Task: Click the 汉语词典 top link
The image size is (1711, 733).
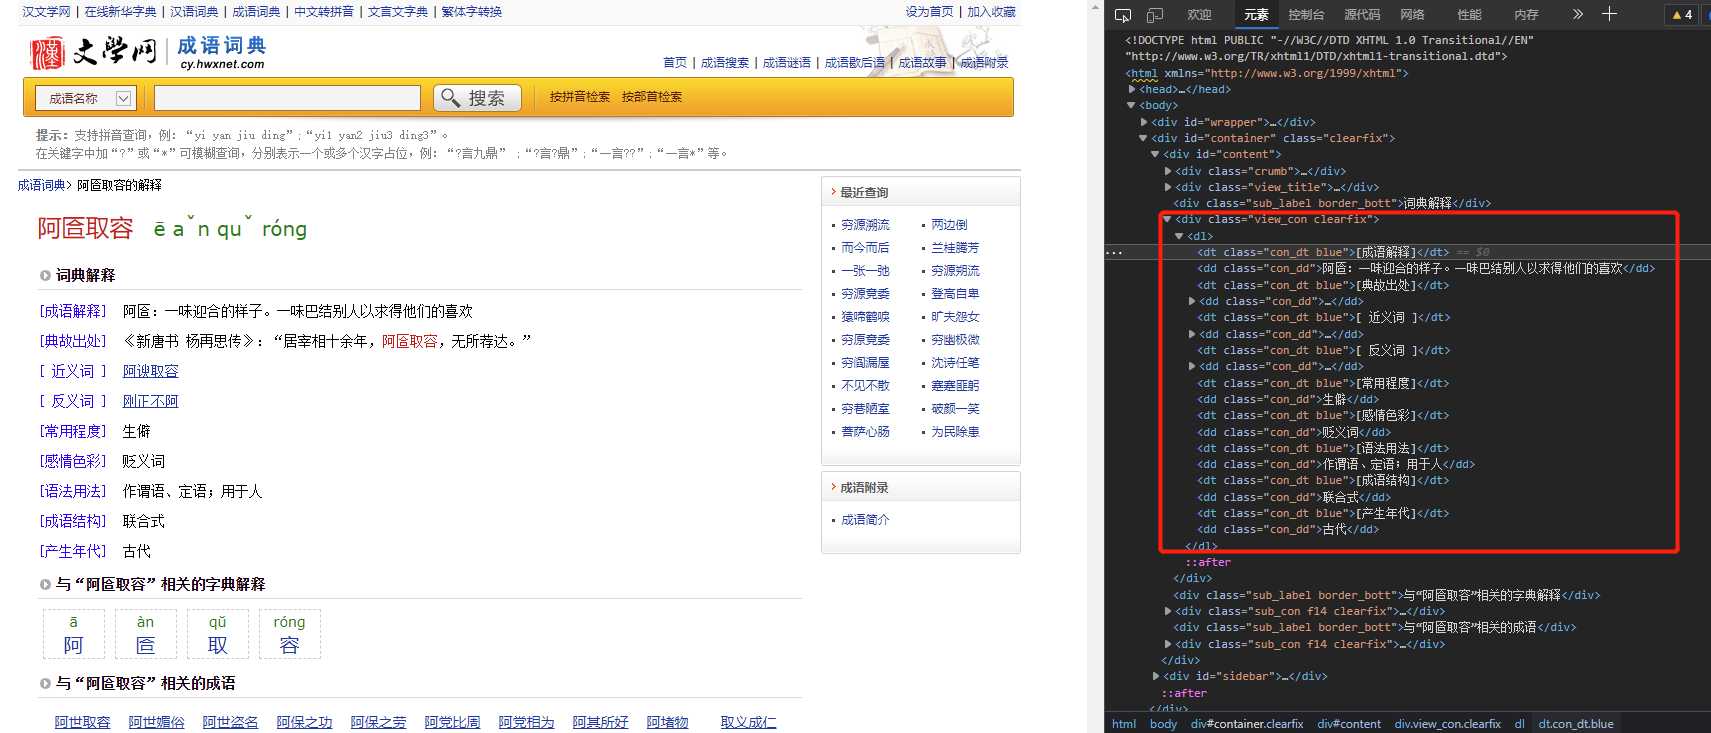Action: point(194,12)
